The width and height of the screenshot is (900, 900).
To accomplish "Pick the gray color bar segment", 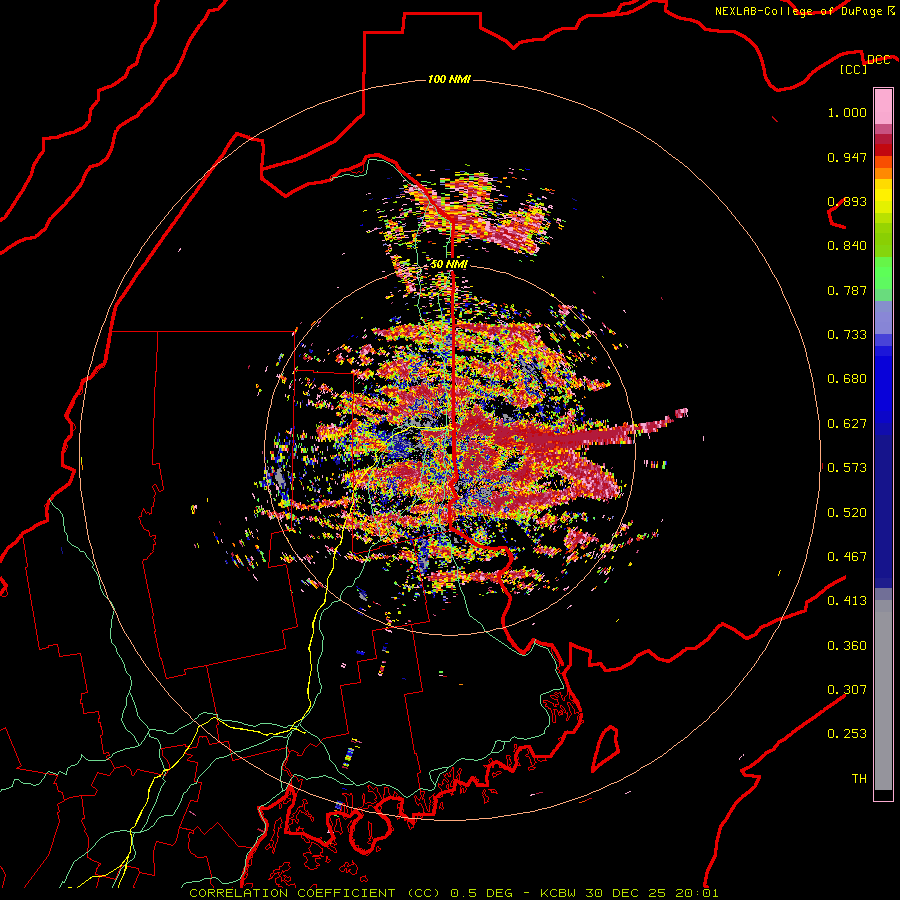I will pos(883,695).
